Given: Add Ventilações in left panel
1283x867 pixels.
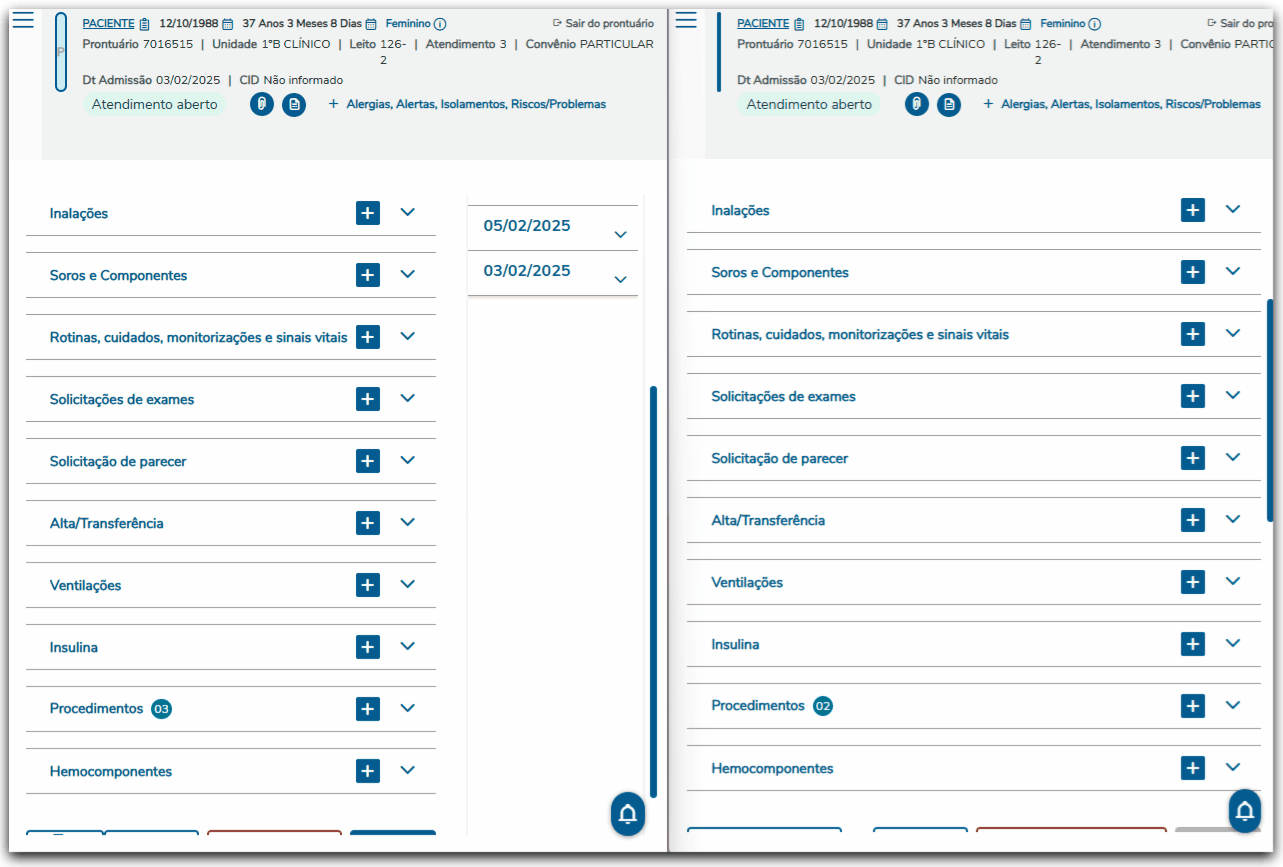Looking at the screenshot, I should [368, 585].
